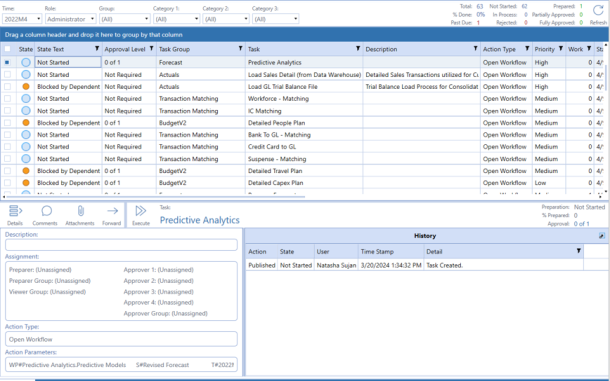This screenshot has width=610, height=381.
Task: Sort by the Task Group column header
Action: [x=174, y=49]
